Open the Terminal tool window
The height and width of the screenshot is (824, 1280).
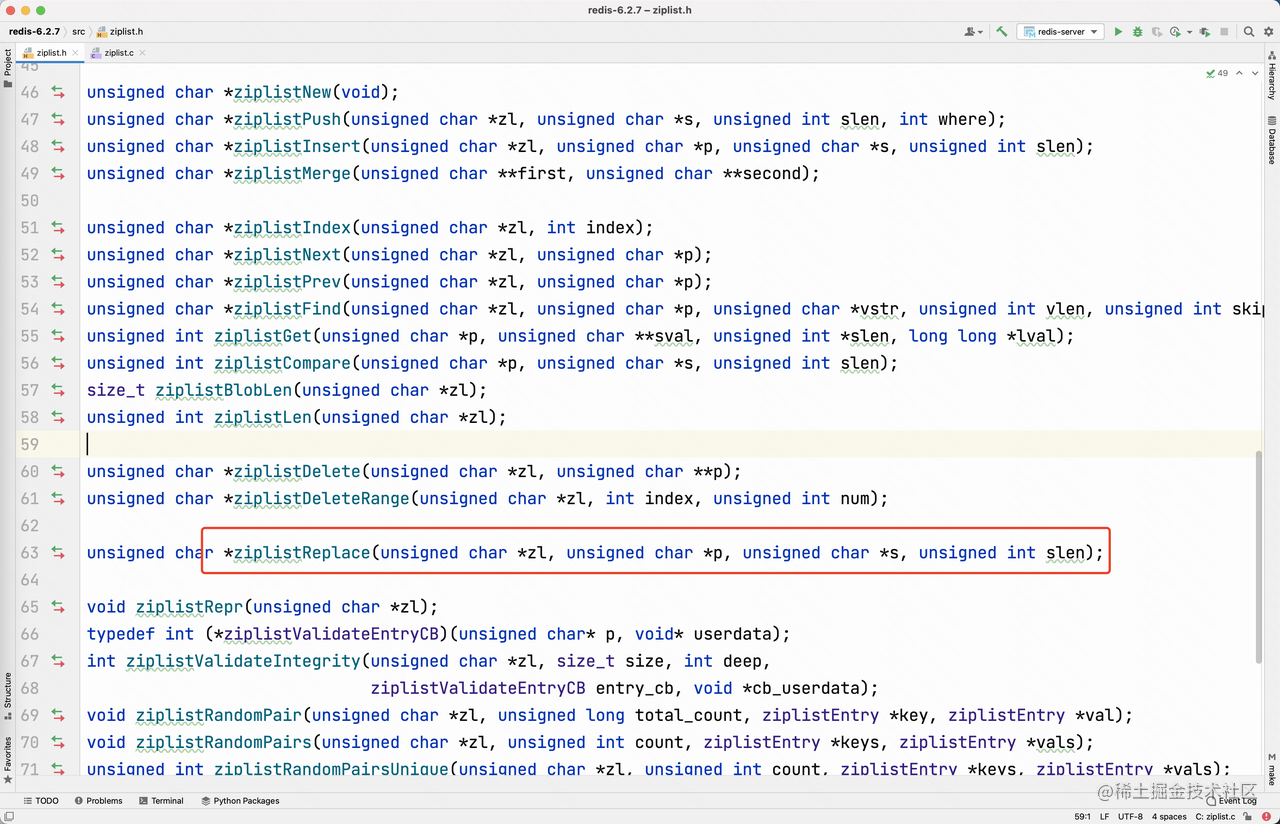coord(161,801)
